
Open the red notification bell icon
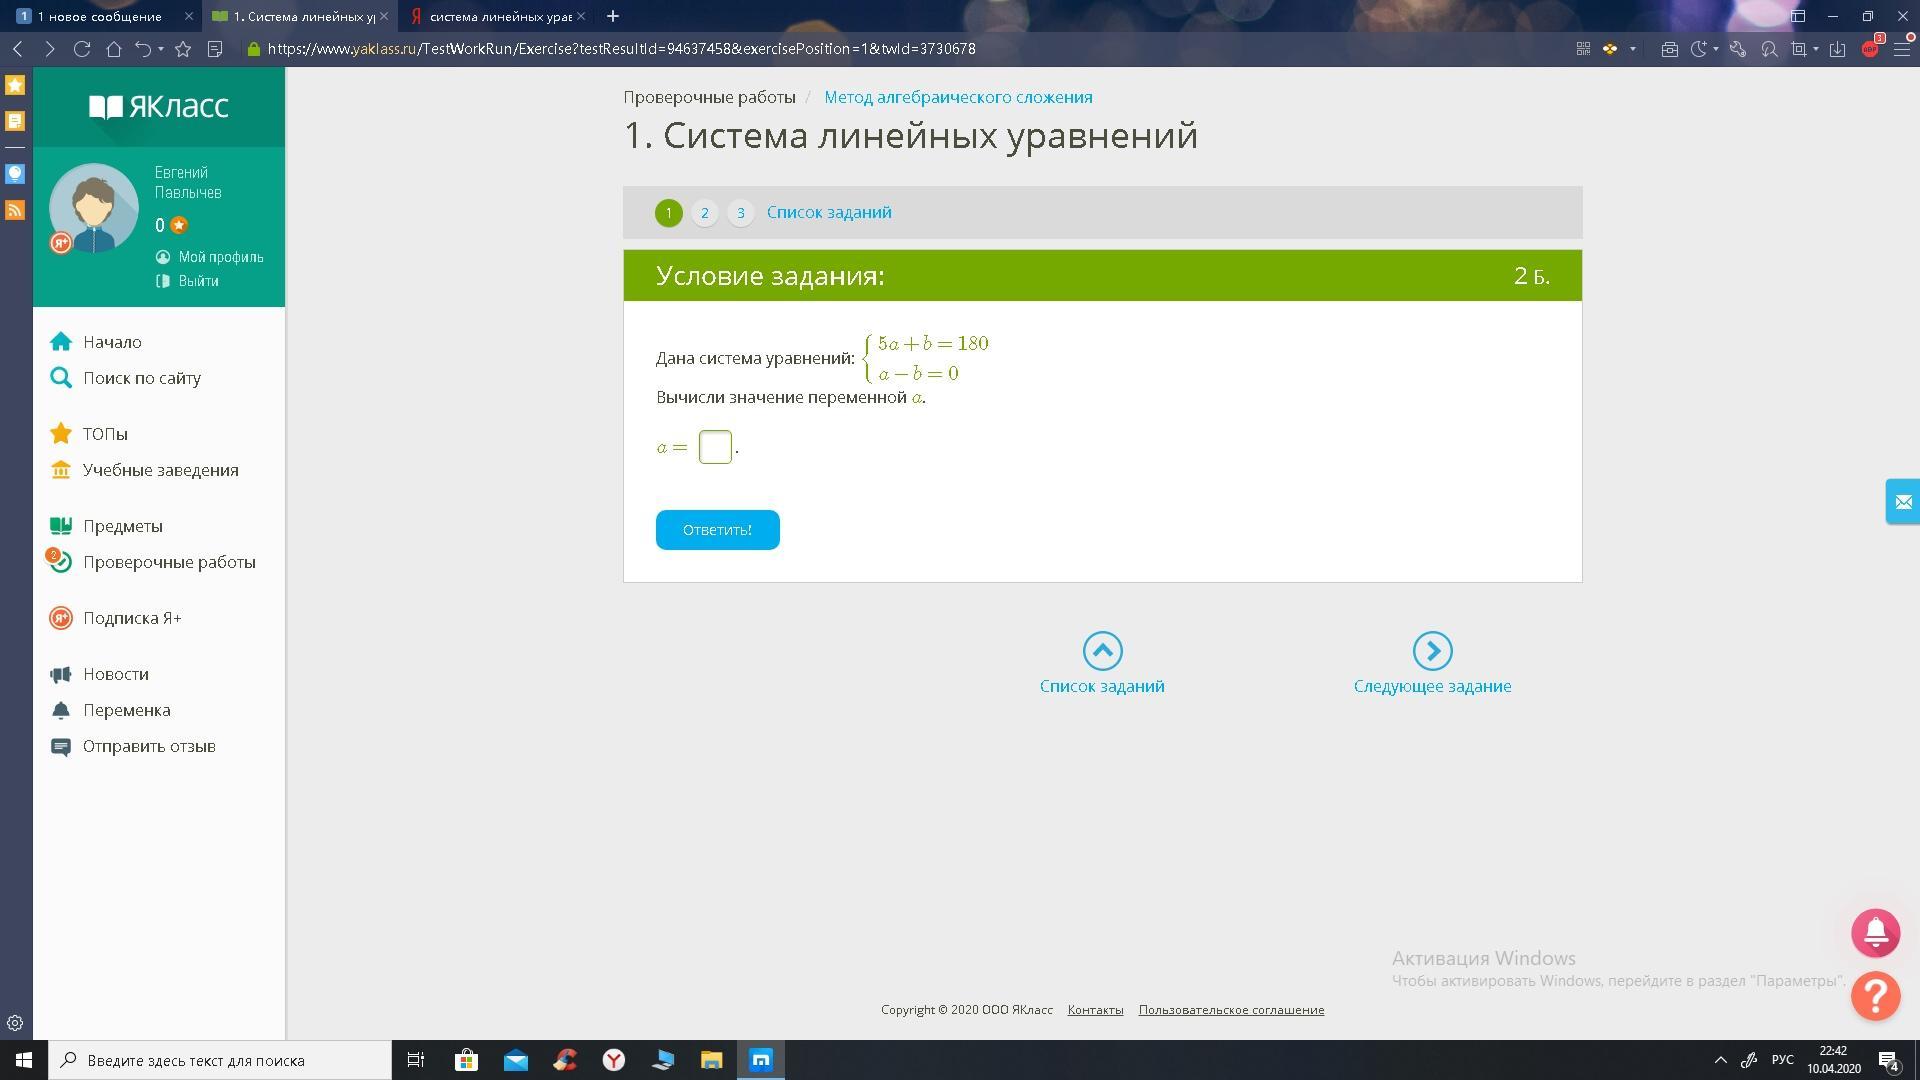pyautogui.click(x=1875, y=932)
